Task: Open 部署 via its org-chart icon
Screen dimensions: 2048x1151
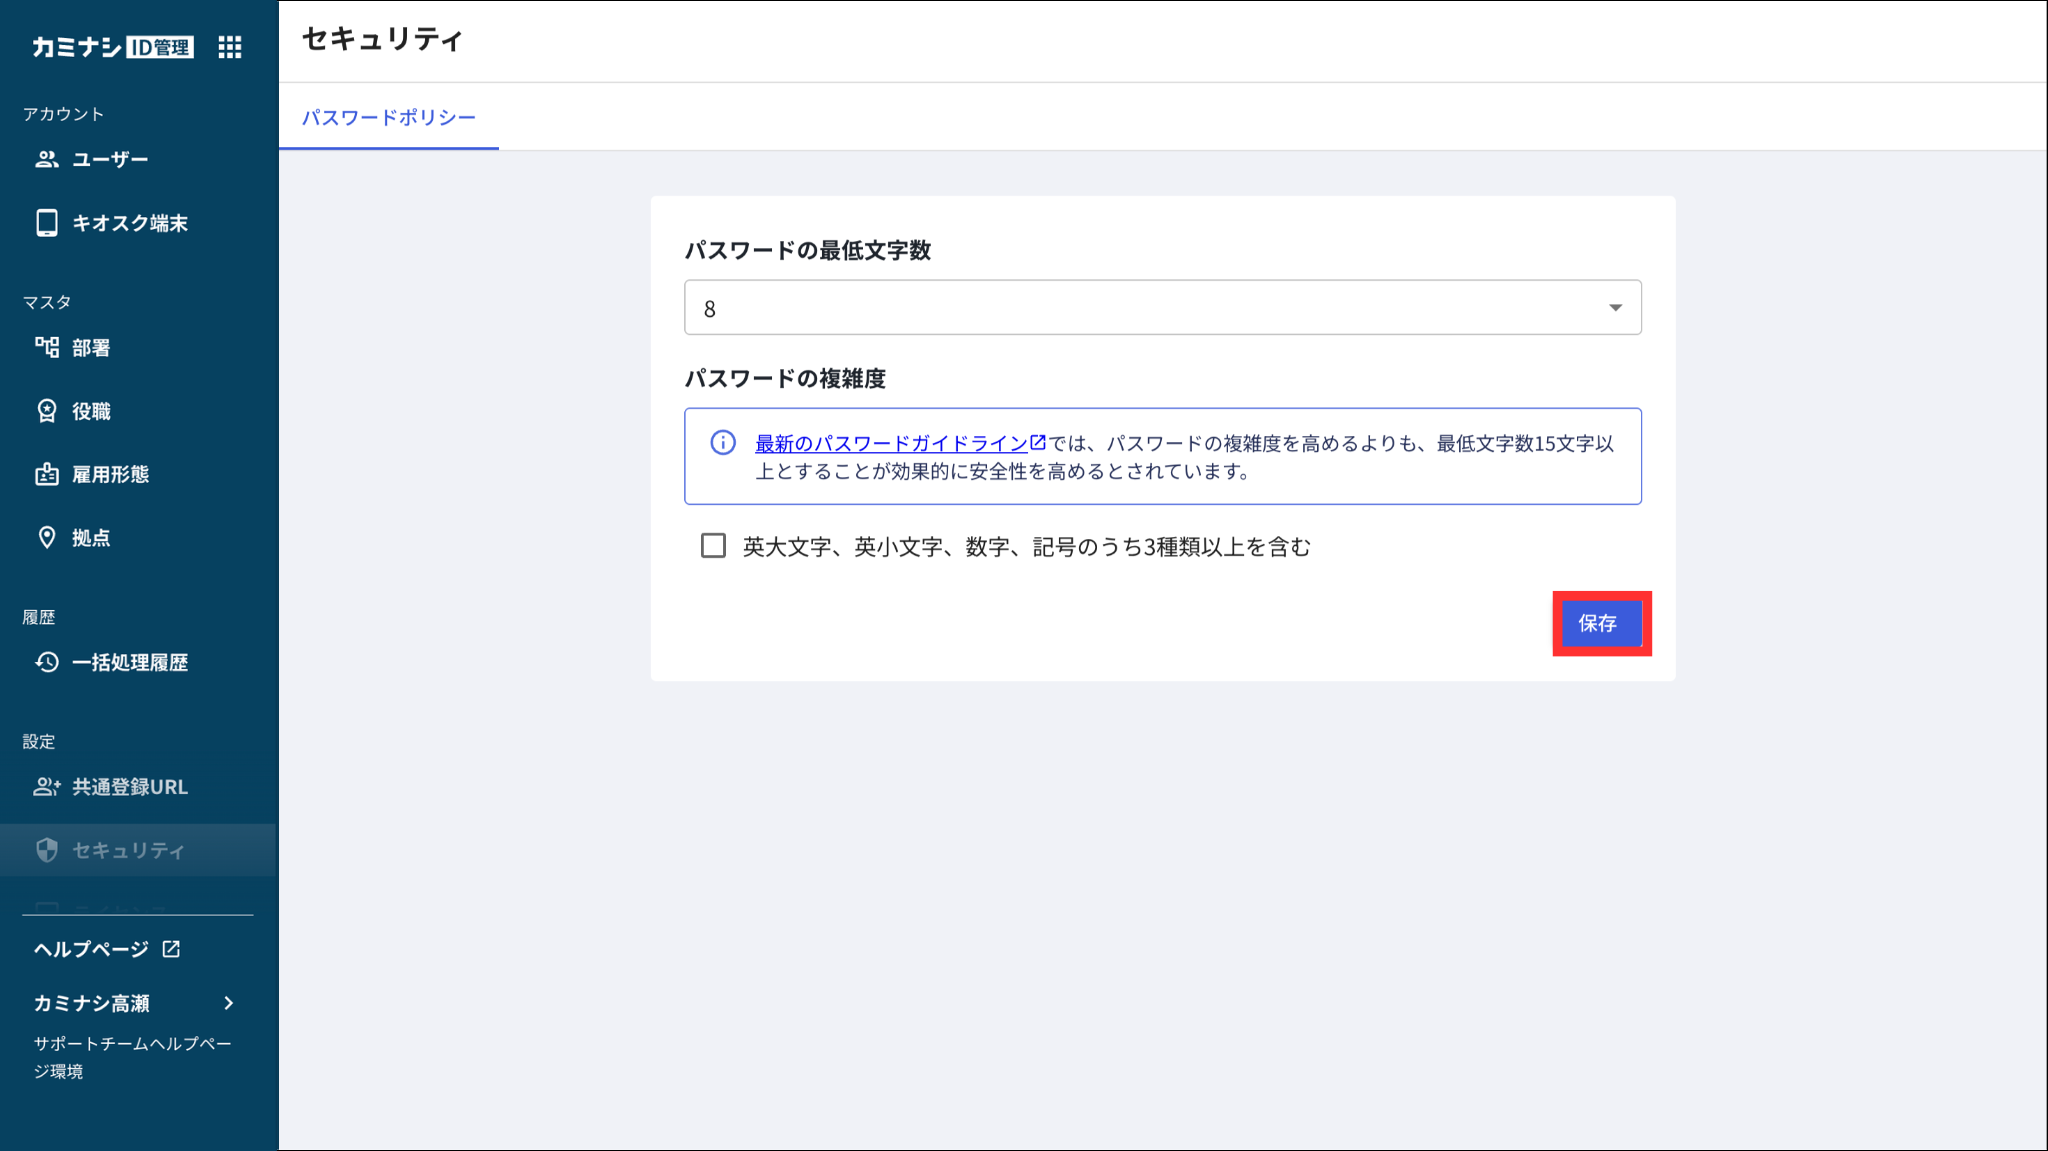Action: (47, 347)
